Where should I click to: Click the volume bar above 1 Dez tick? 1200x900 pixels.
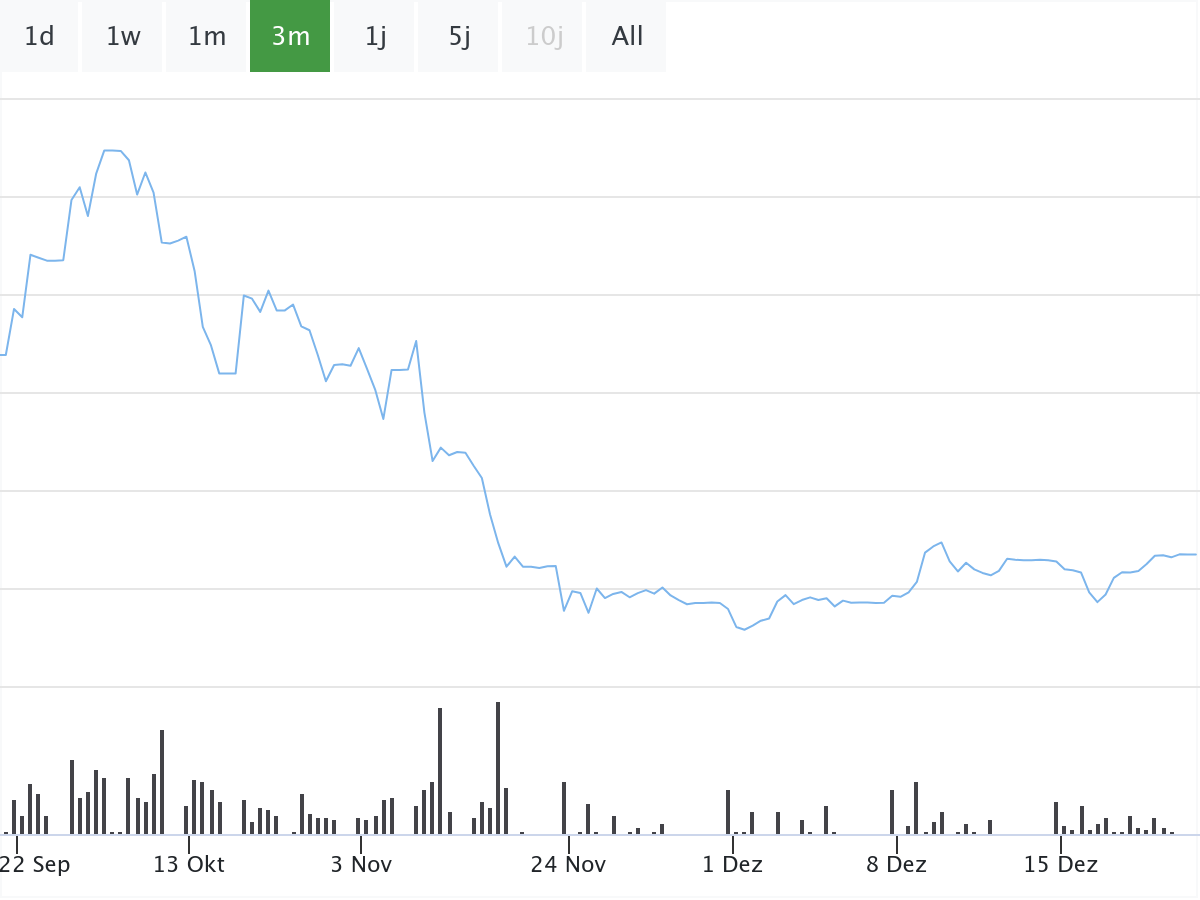(x=728, y=812)
